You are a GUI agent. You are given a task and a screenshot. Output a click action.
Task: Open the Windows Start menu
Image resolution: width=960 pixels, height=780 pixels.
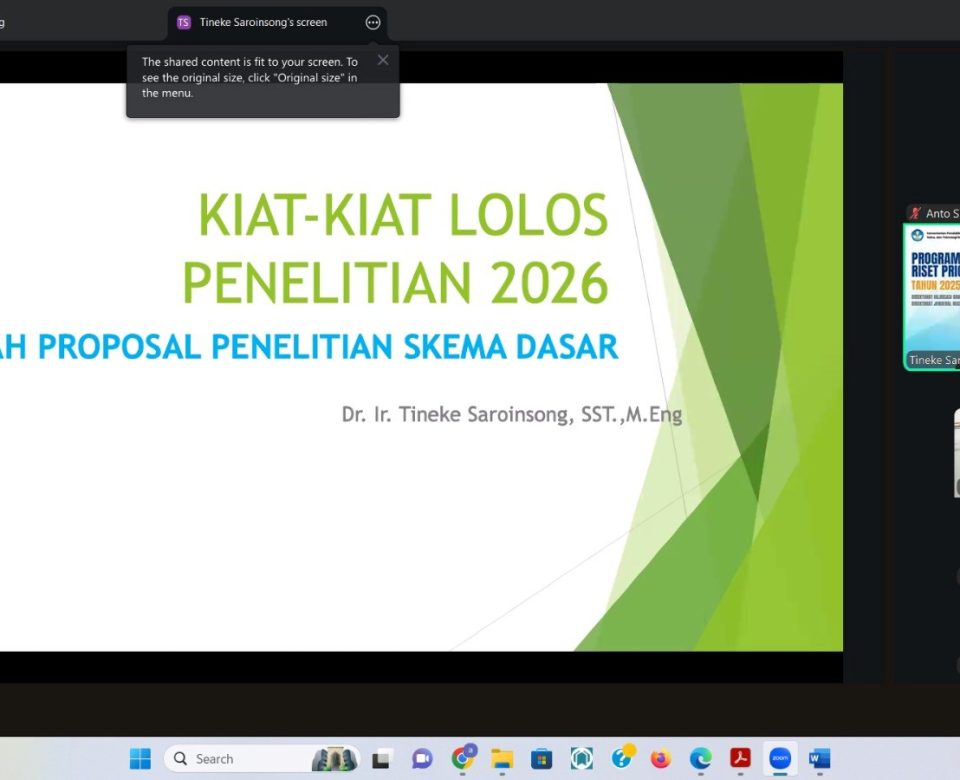(x=140, y=759)
